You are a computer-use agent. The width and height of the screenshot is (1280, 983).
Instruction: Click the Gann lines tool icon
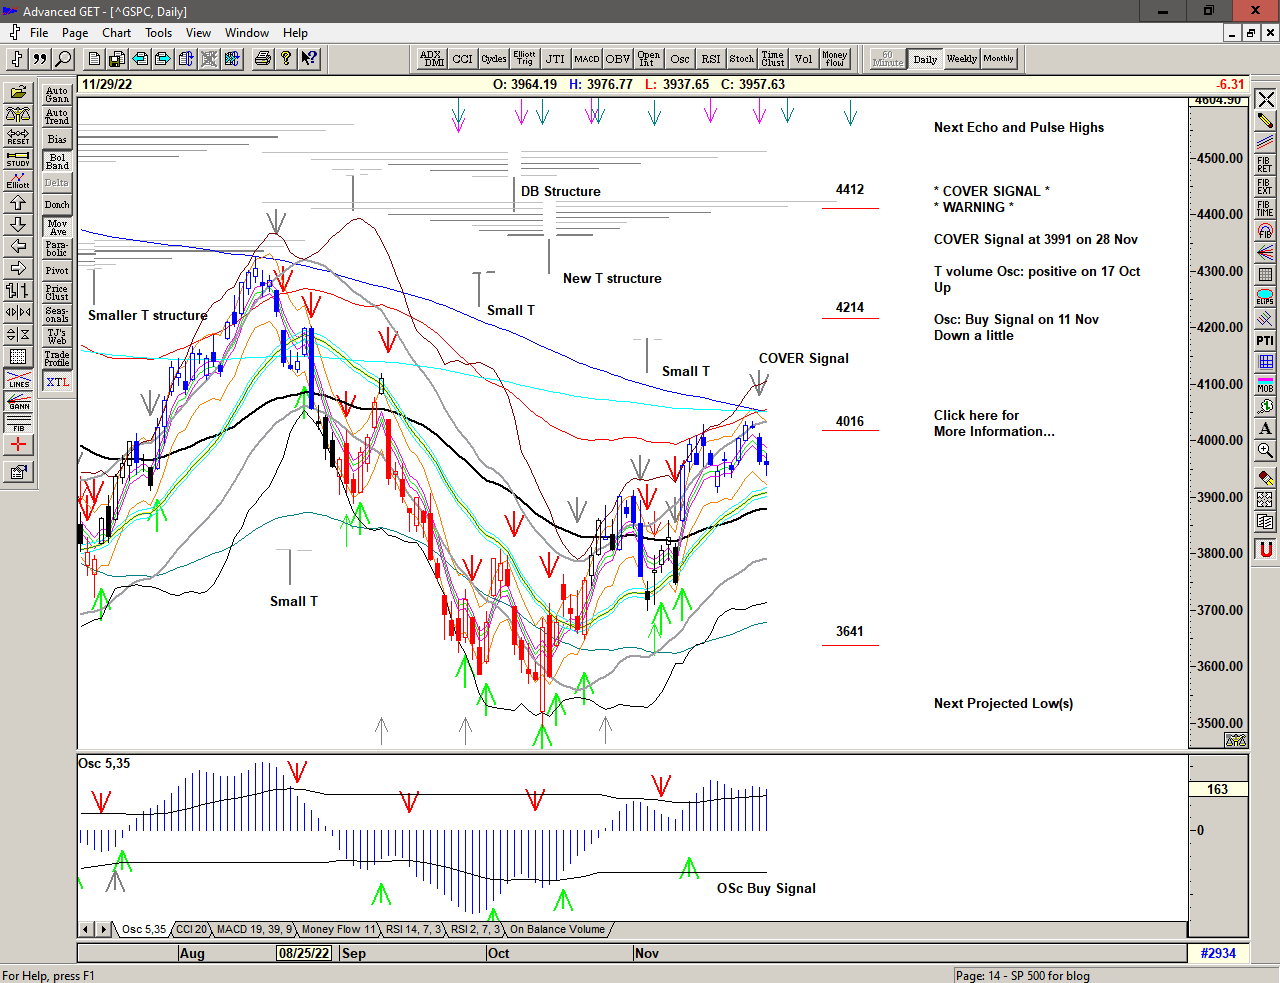pyautogui.click(x=18, y=402)
